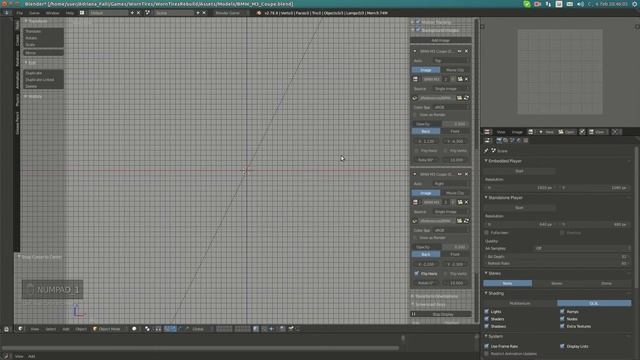The width and height of the screenshot is (640, 360).
Task: Toggle the Lights shading checkbox
Action: 487,312
